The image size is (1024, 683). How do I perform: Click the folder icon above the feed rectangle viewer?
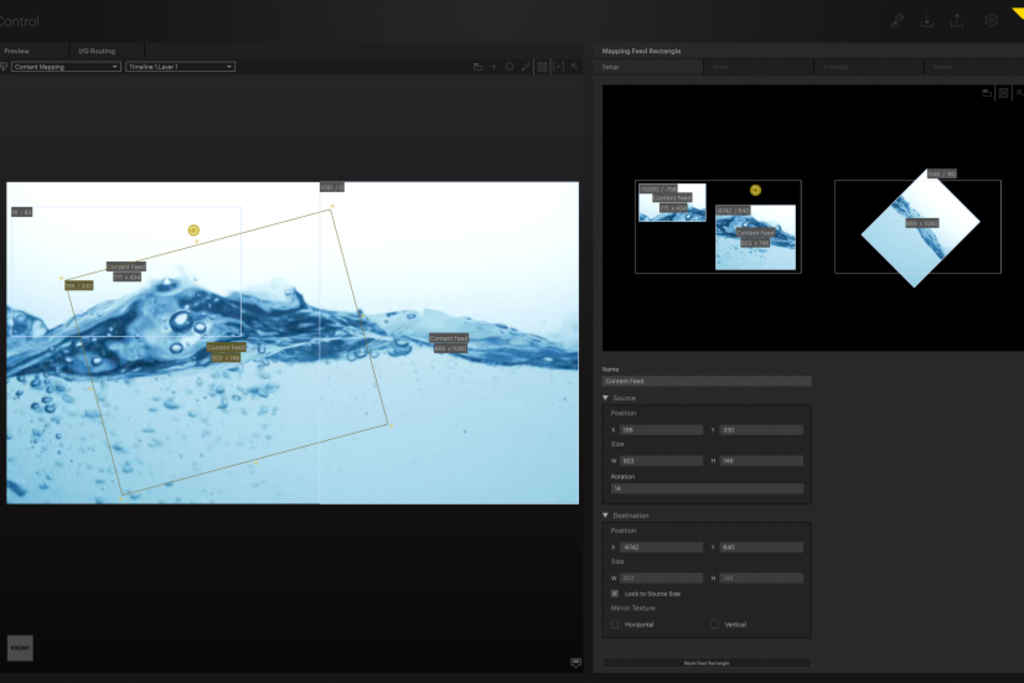point(987,93)
